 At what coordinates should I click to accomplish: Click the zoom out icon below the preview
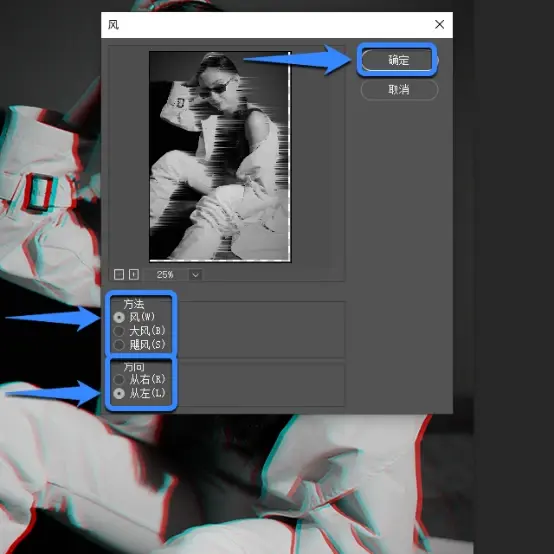[119, 275]
